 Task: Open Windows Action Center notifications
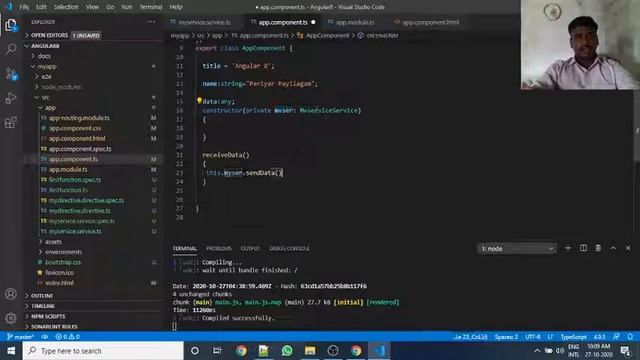[625, 351]
